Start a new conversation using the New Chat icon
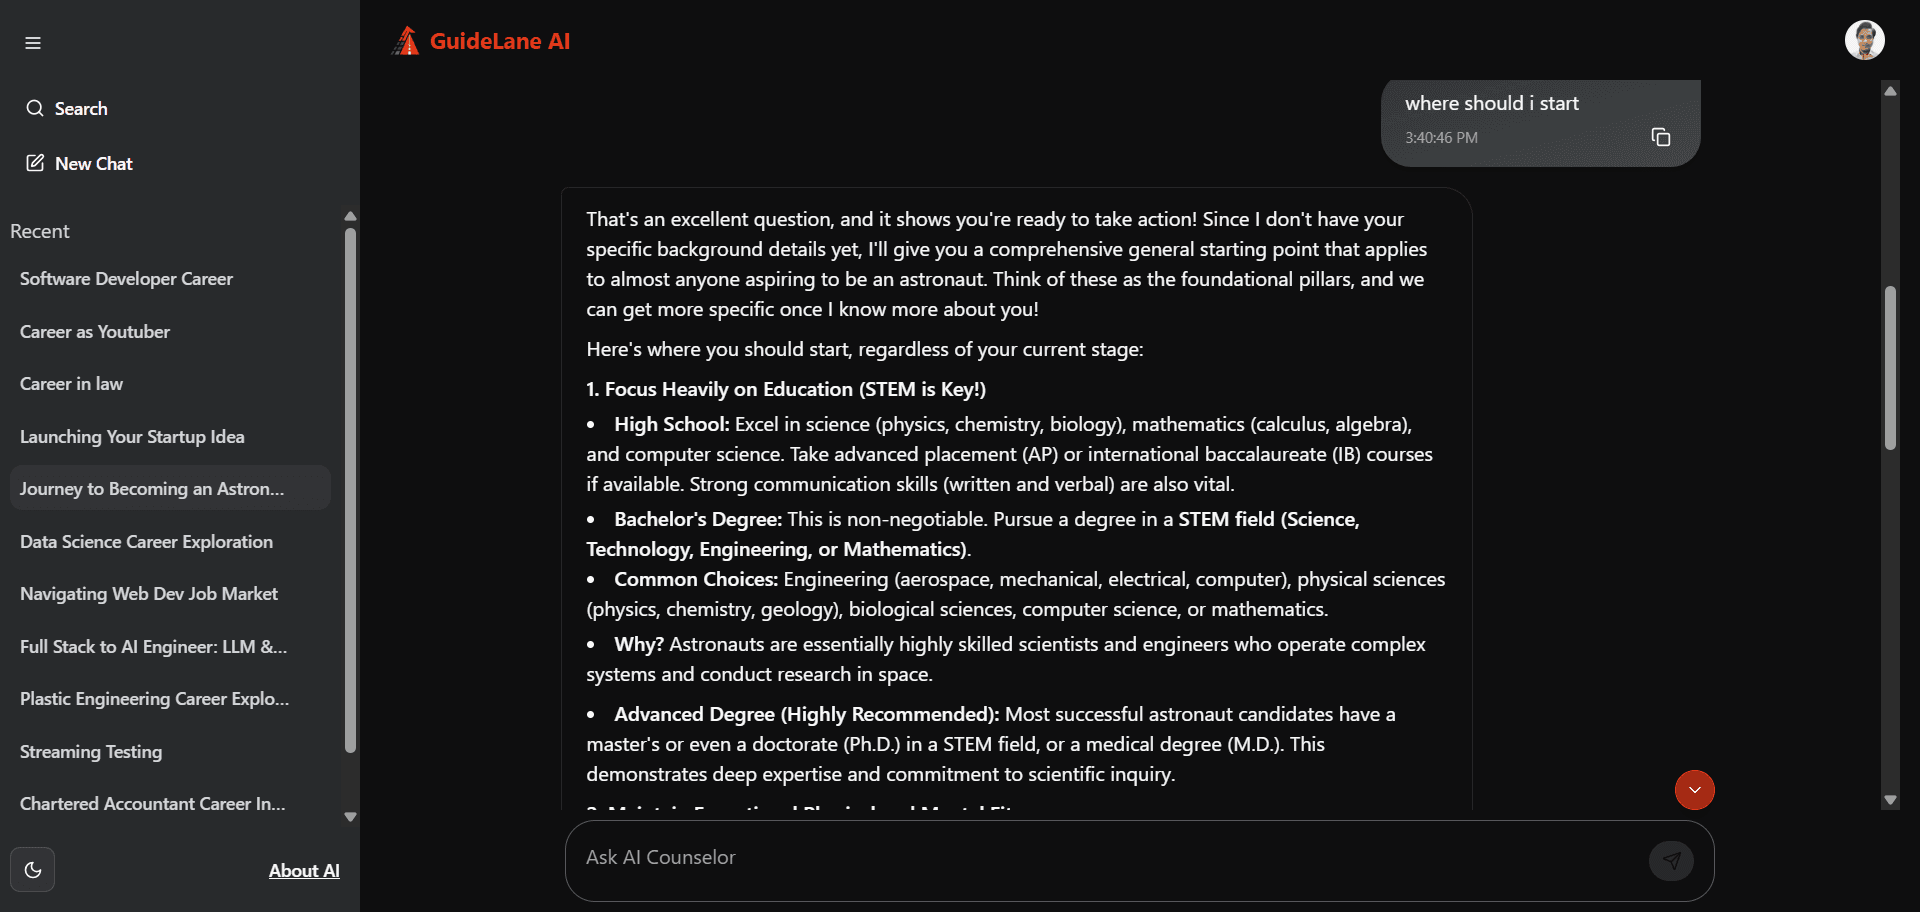This screenshot has height=912, width=1920. pos(36,162)
